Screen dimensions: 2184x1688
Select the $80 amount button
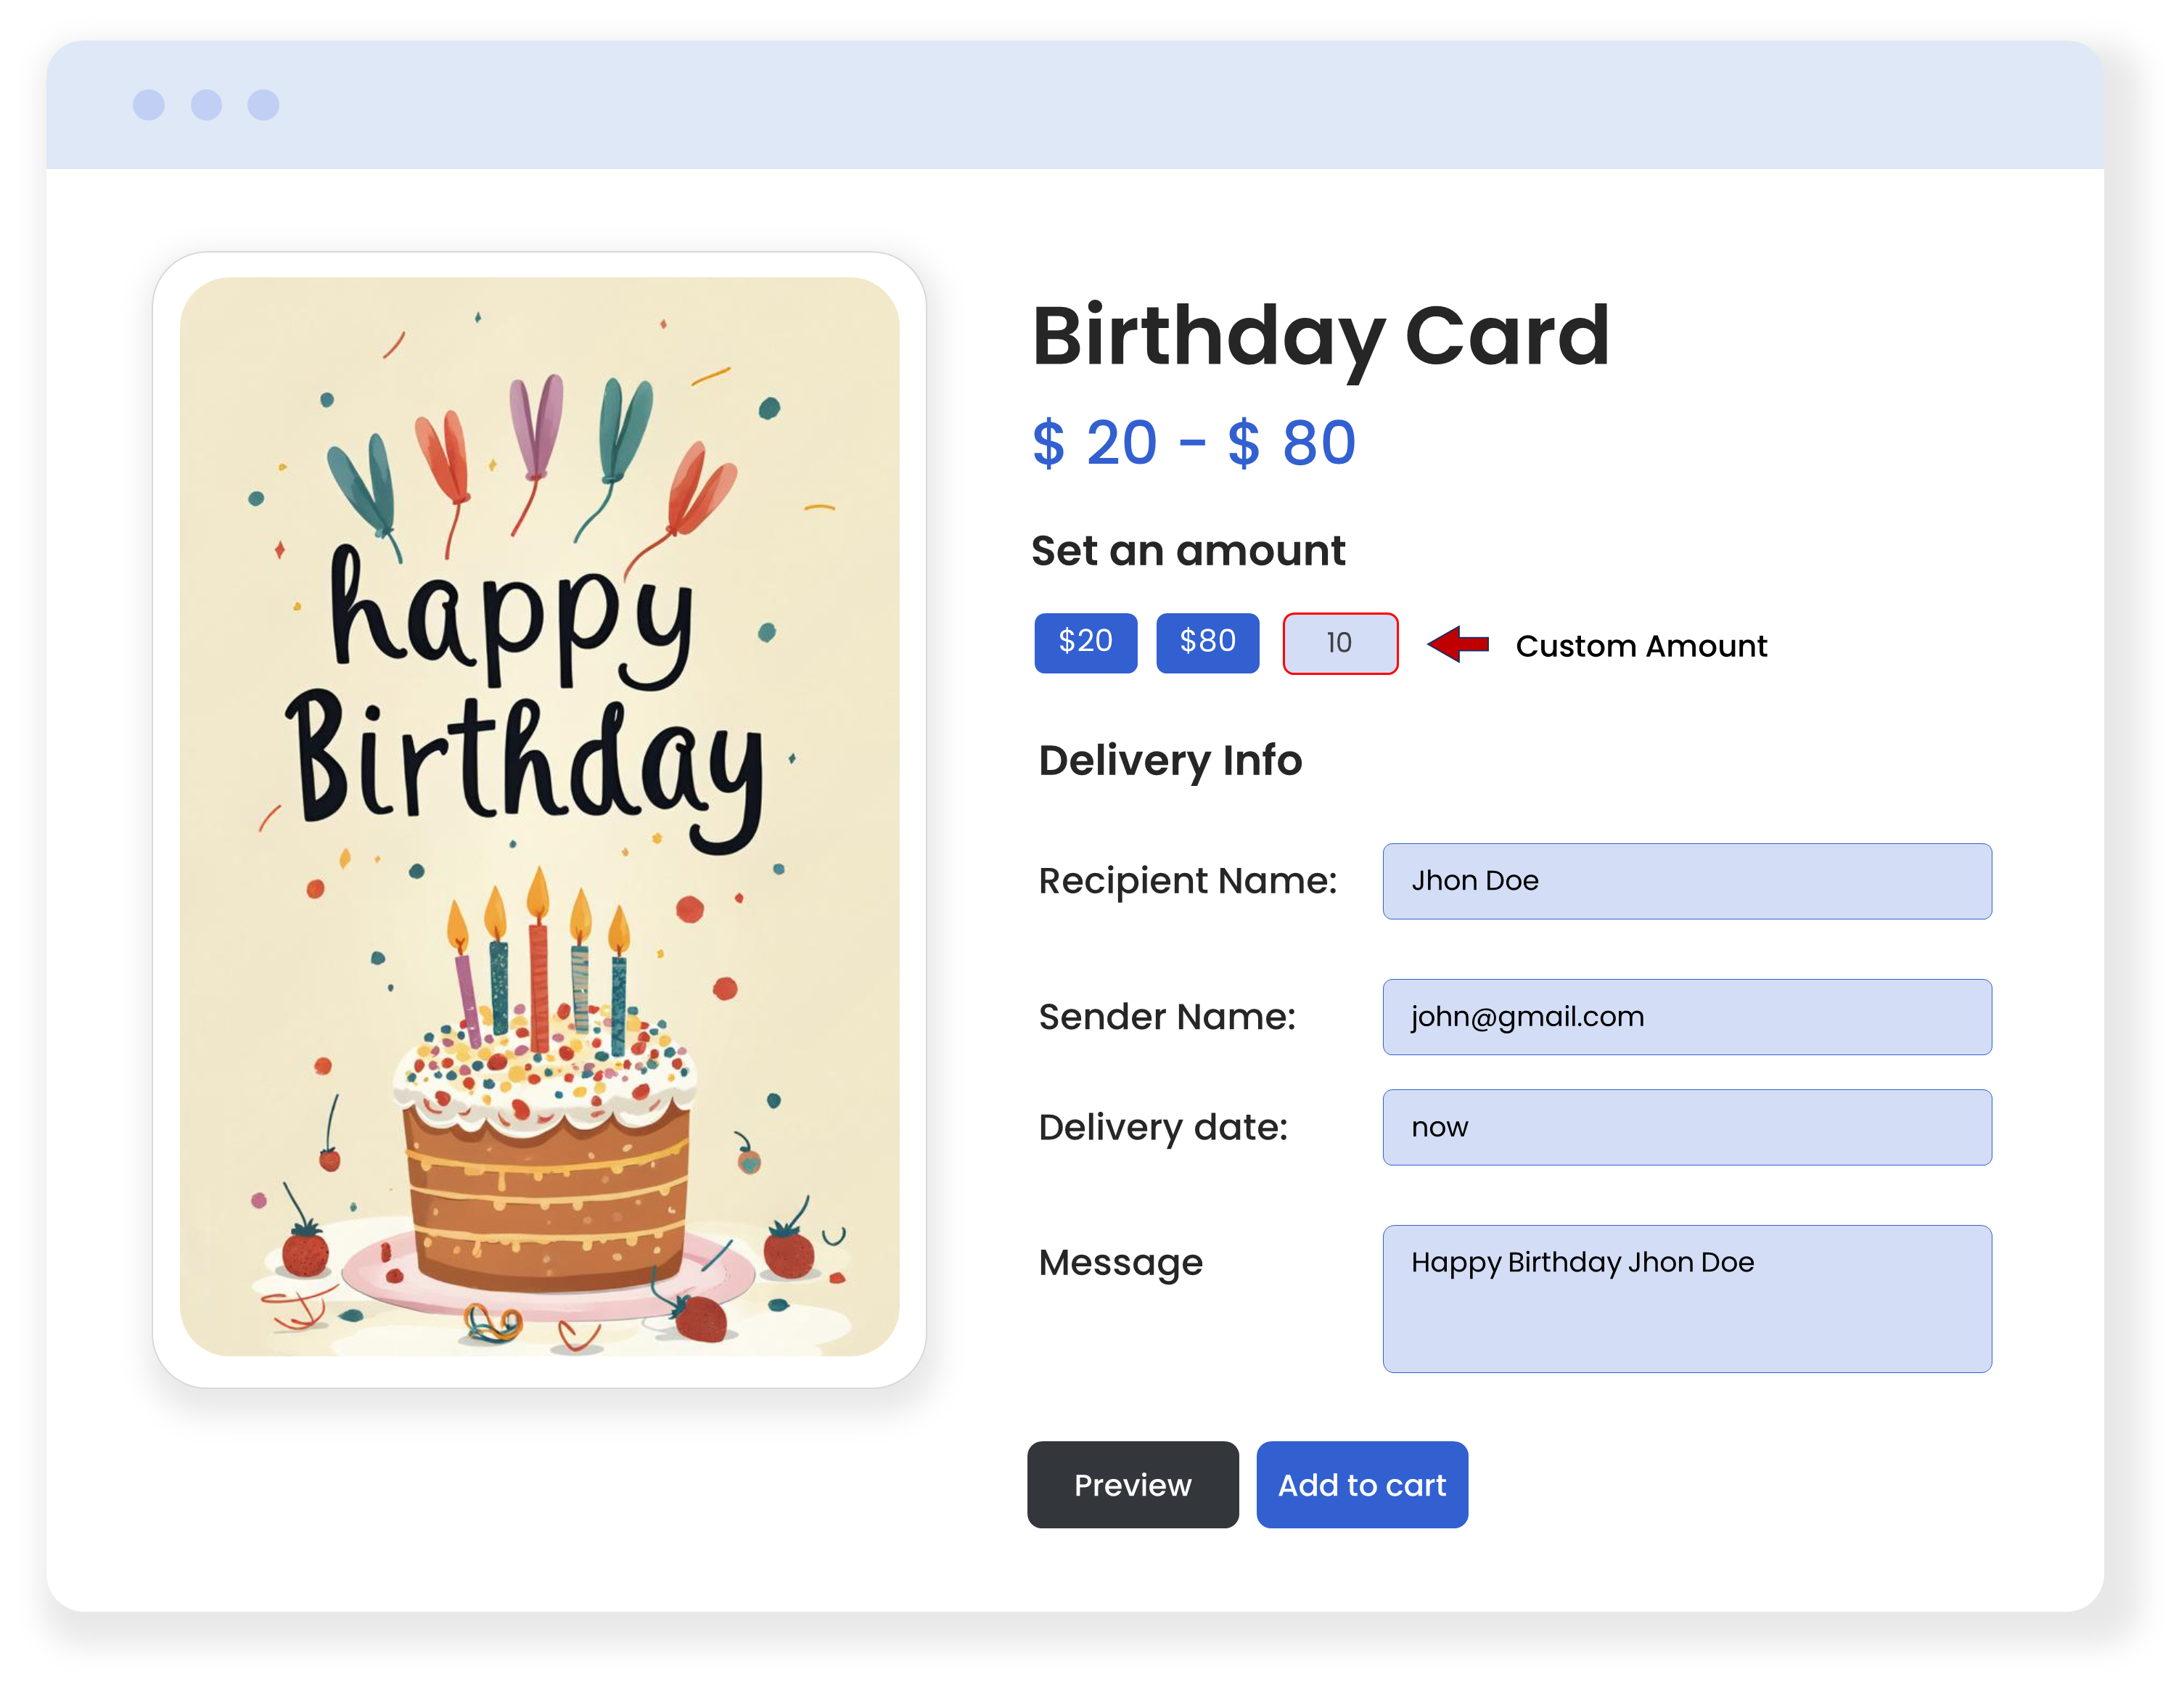click(x=1207, y=643)
